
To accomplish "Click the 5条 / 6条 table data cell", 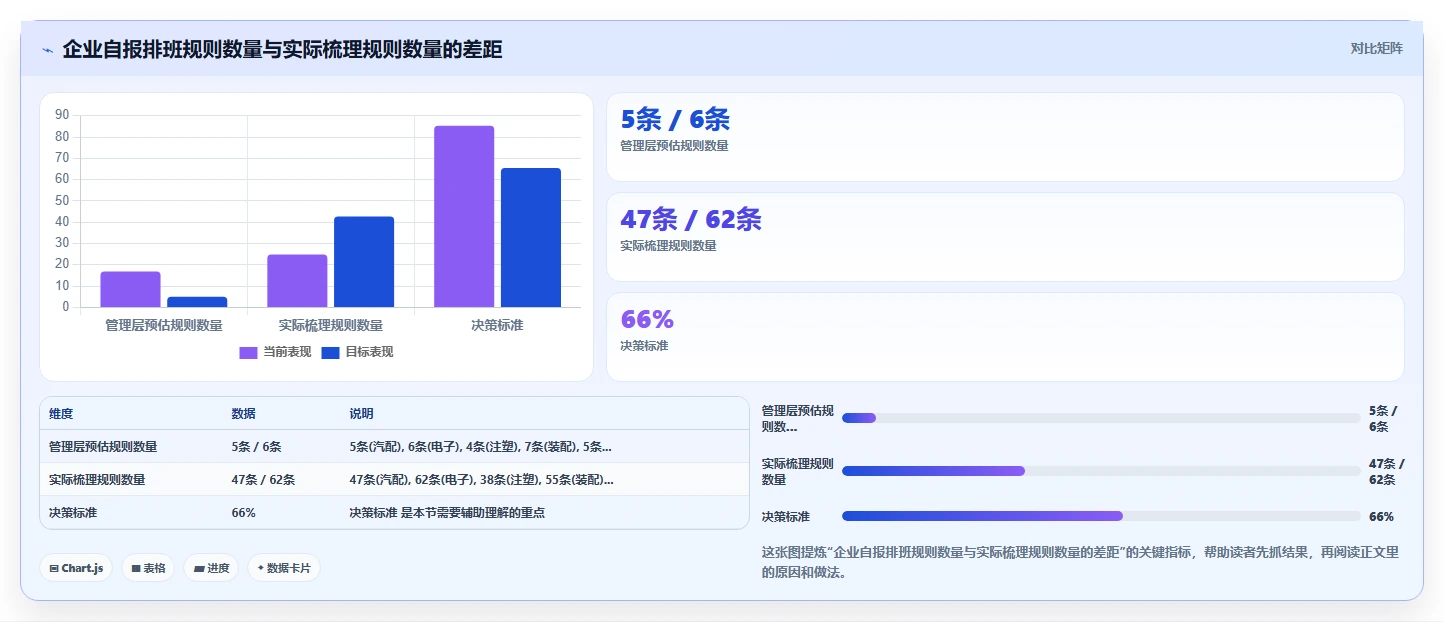I will [x=256, y=447].
